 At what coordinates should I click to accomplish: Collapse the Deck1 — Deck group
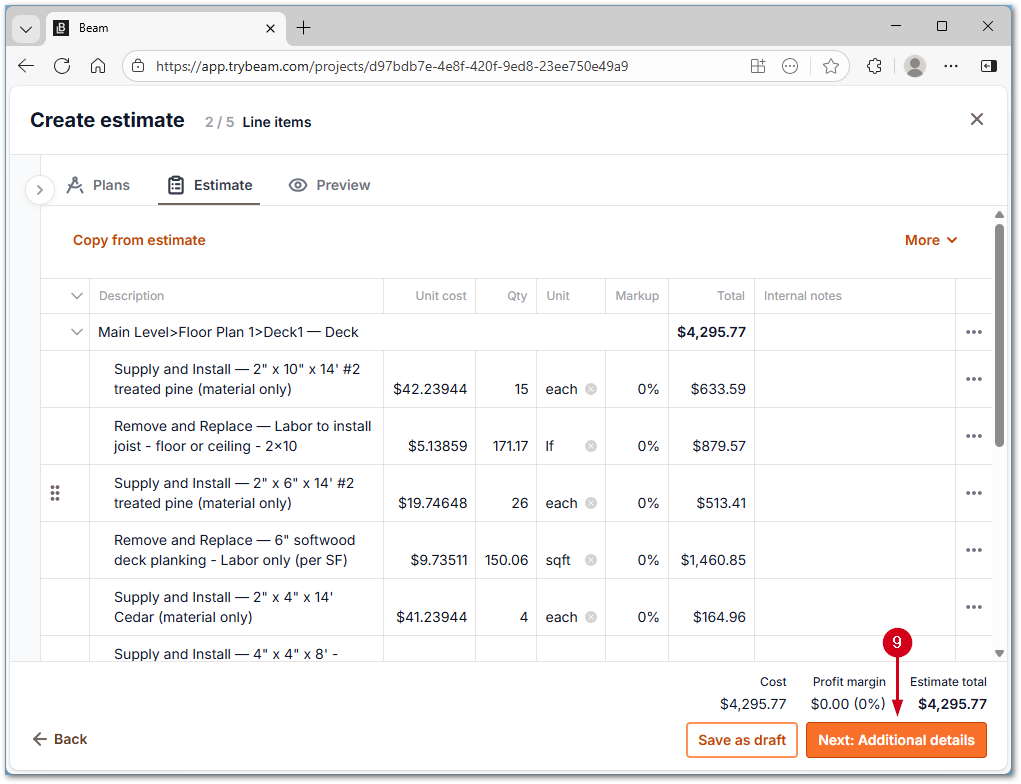(77, 332)
